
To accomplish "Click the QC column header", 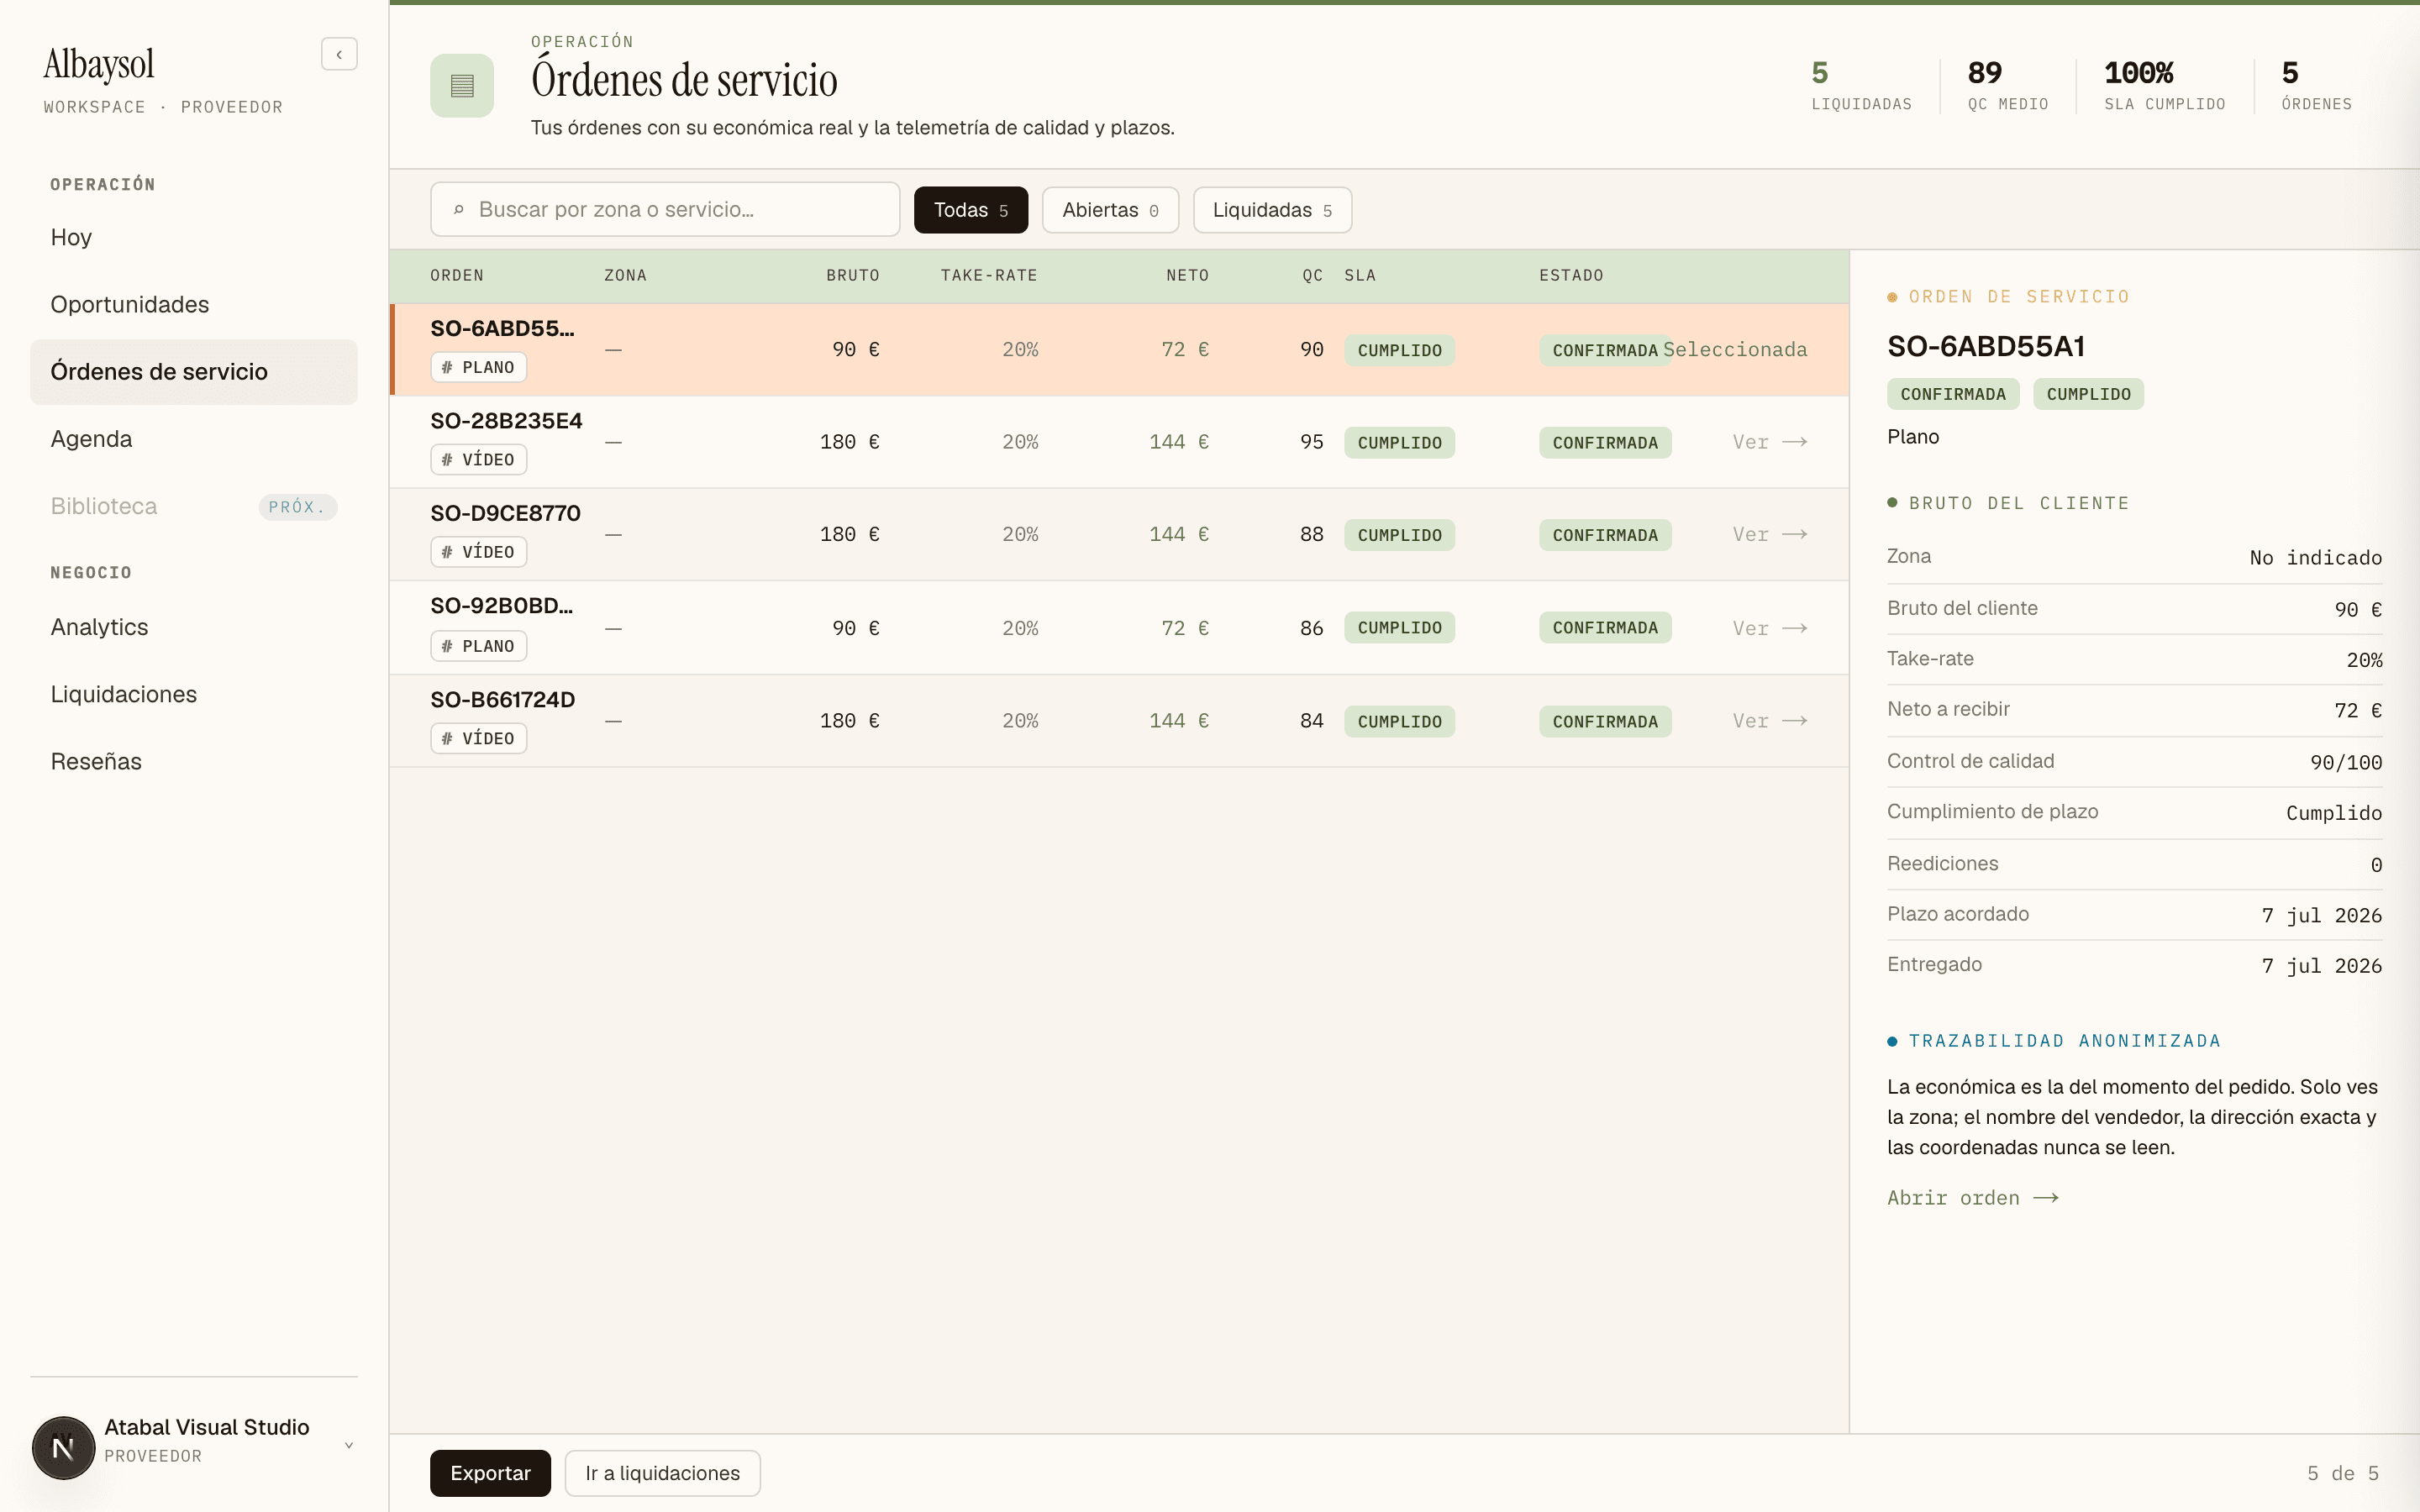I will click(x=1312, y=275).
